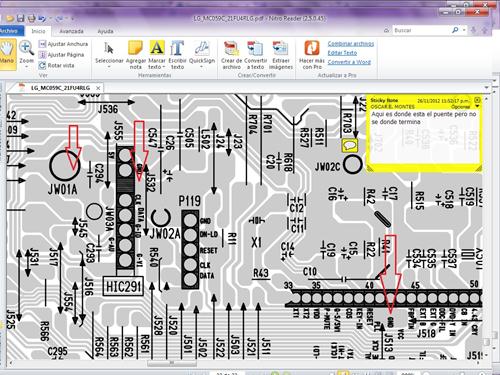Choose the Marcar texto highlighter tool

click(157, 55)
